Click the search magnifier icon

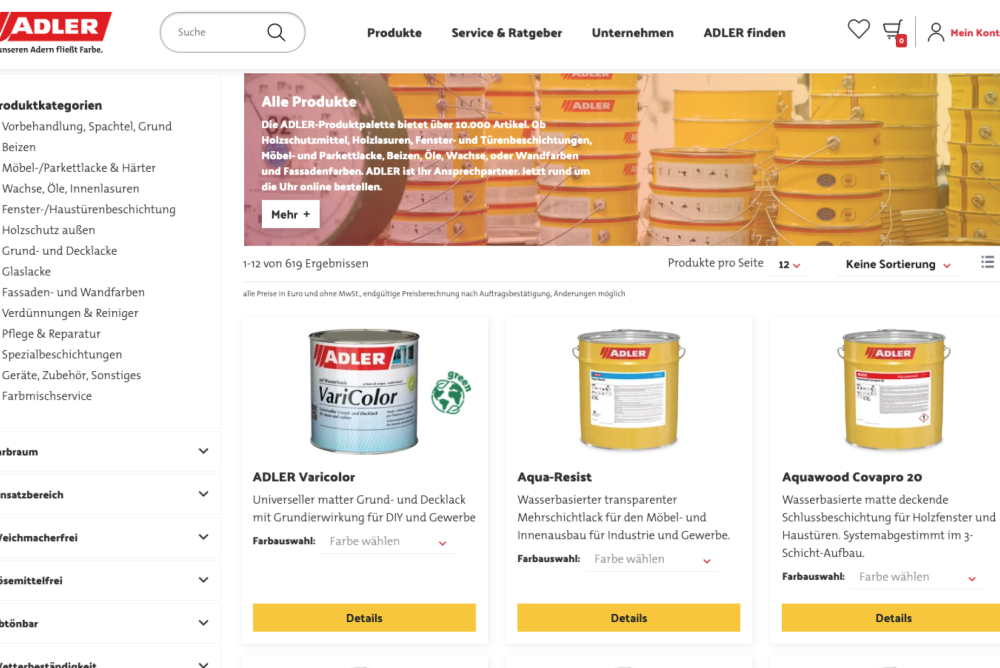pyautogui.click(x=276, y=32)
